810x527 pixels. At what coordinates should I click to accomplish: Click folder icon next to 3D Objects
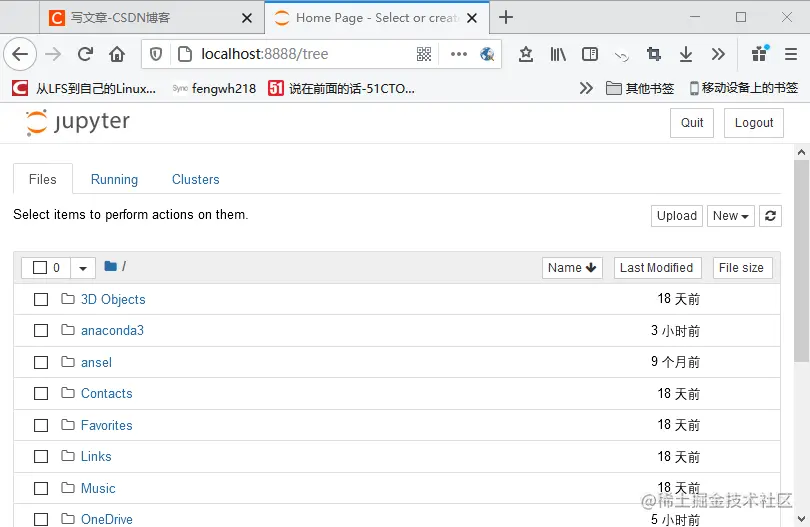(68, 299)
